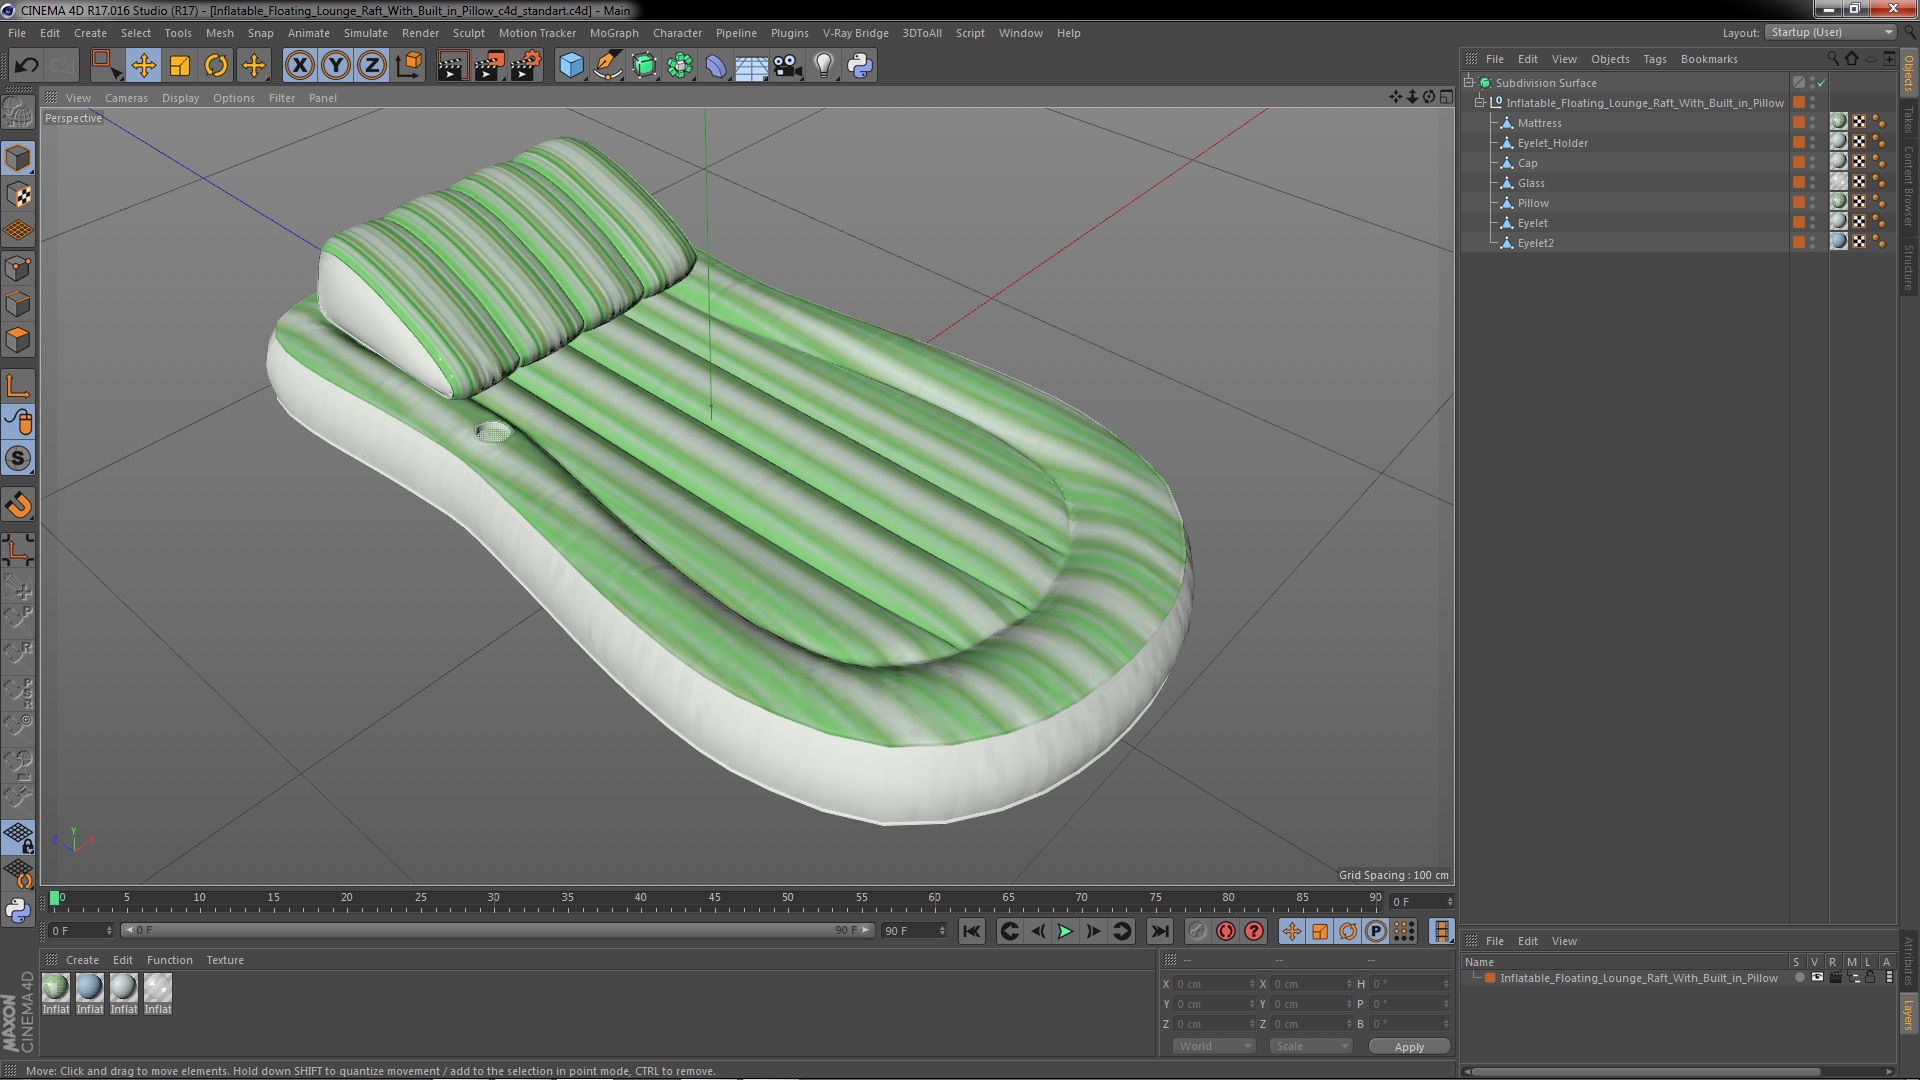
Task: Toggle visibility dots for Cap object
Action: [1813, 163]
